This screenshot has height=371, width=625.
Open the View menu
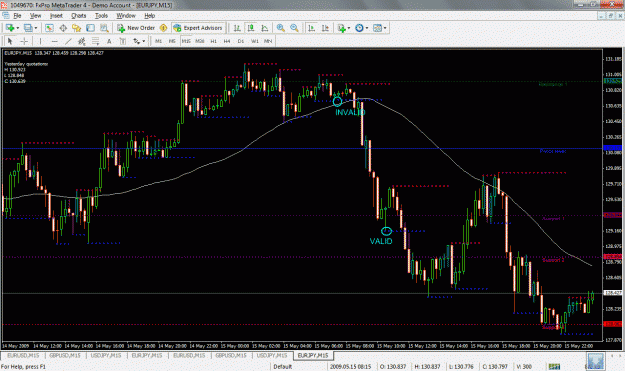pos(35,16)
